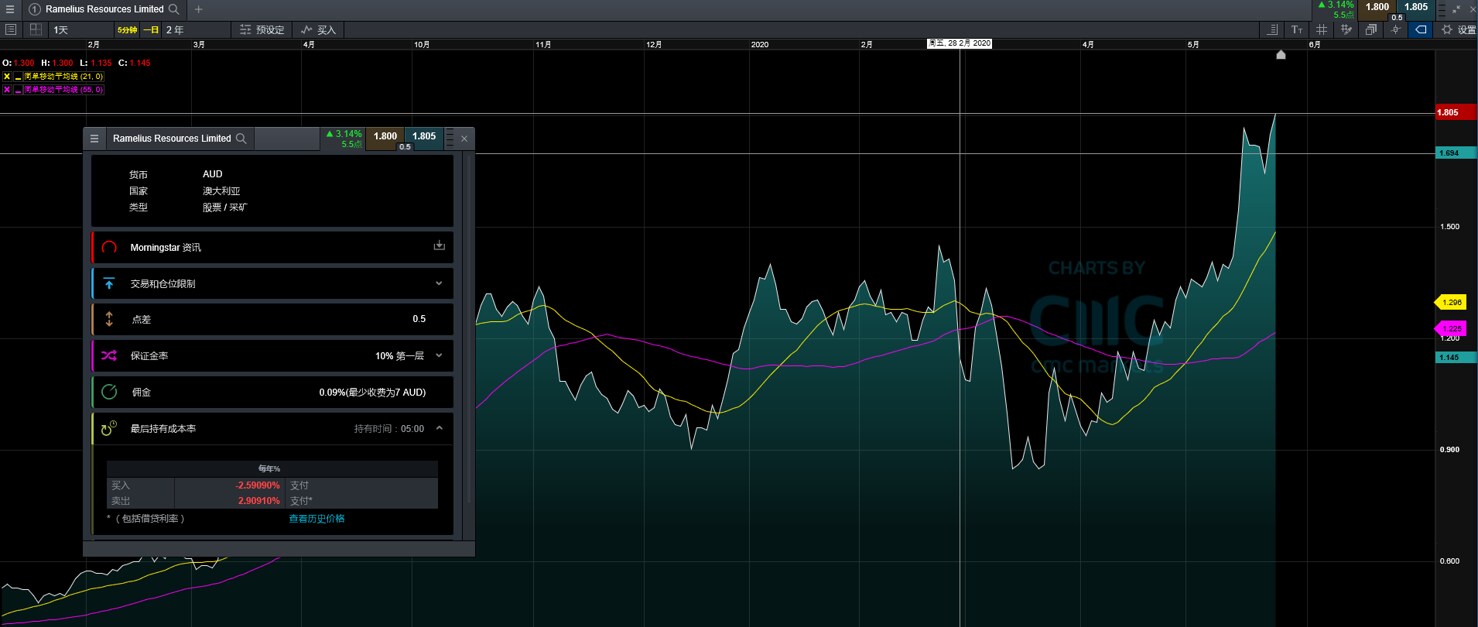Viewport: 1478px width, 627px height.
Task: Search product in the info panel
Action: pyautogui.click(x=240, y=138)
